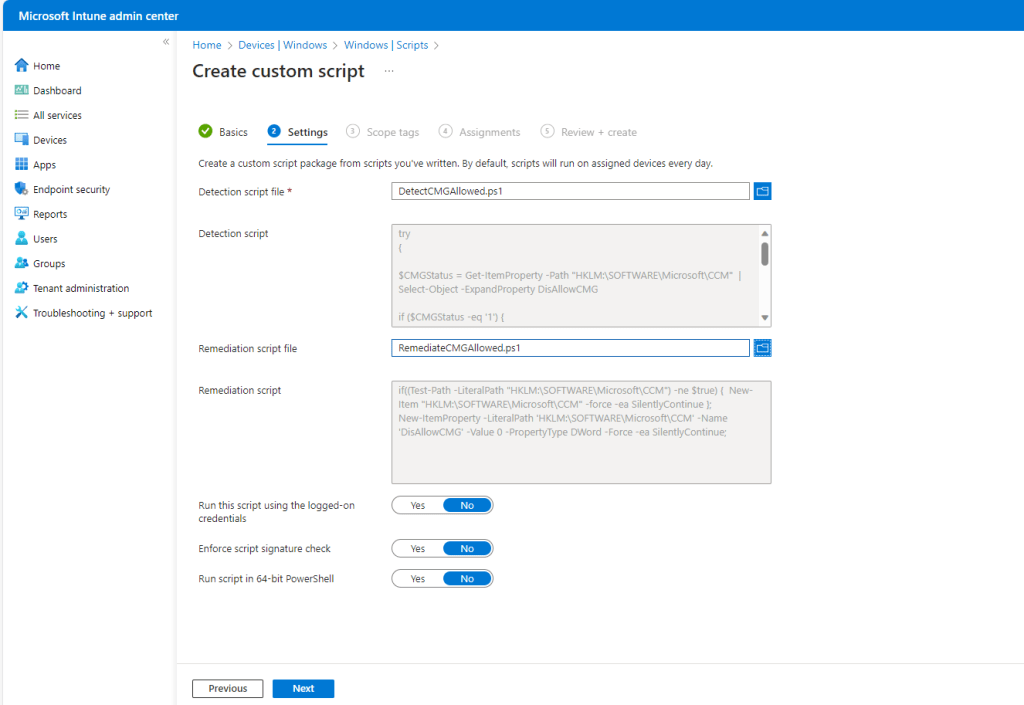Browse for remediation script file folder icon
1024x705 pixels.
762,348
